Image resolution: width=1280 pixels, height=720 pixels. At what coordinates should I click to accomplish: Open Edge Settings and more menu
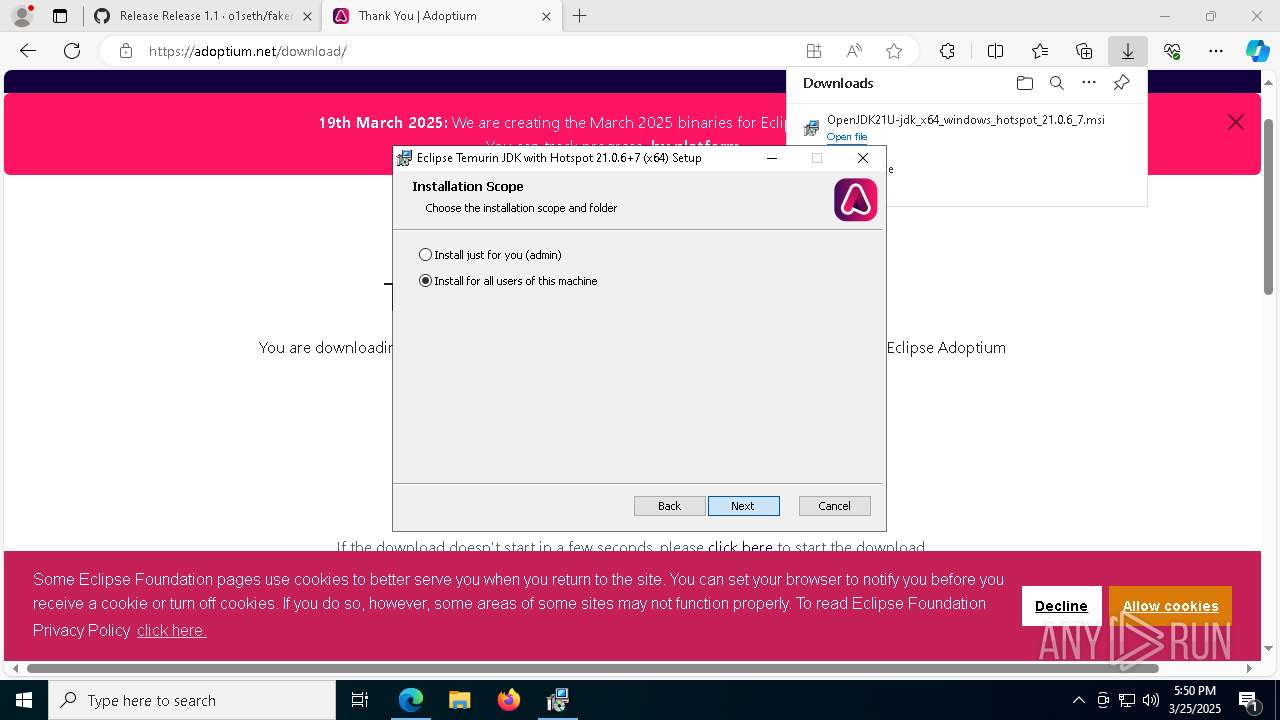[1216, 51]
